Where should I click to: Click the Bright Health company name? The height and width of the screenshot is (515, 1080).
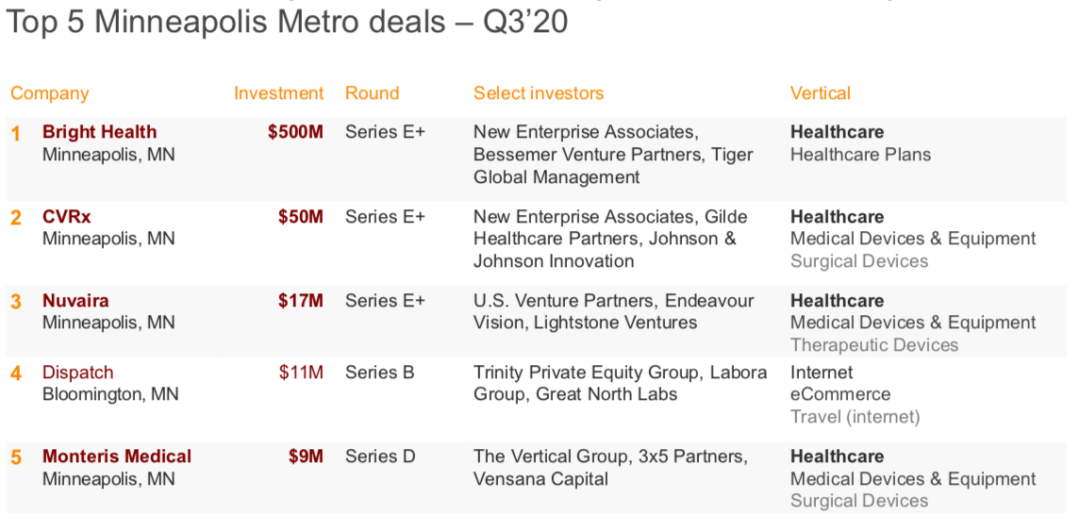[x=99, y=132]
